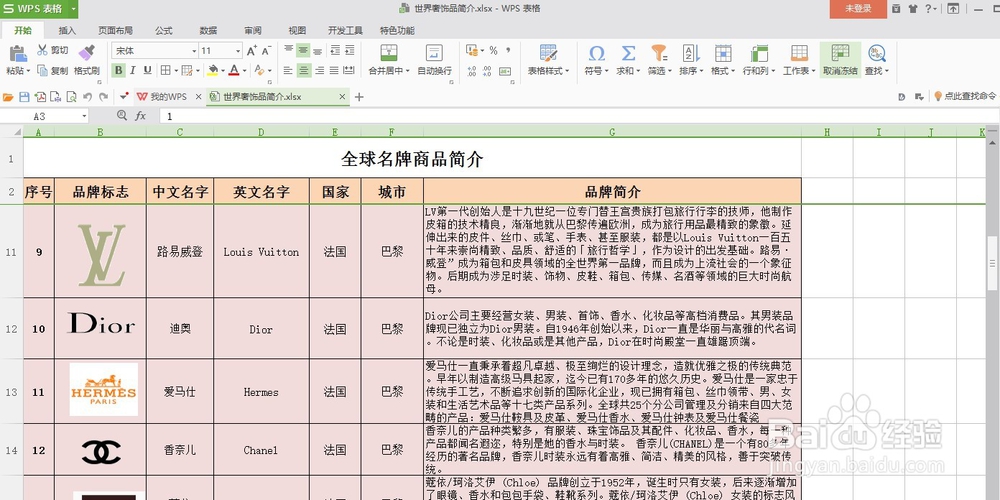This screenshot has width=1000, height=500.
Task: Open the 插入 (Insert) ribbon tab
Action: tap(67, 30)
